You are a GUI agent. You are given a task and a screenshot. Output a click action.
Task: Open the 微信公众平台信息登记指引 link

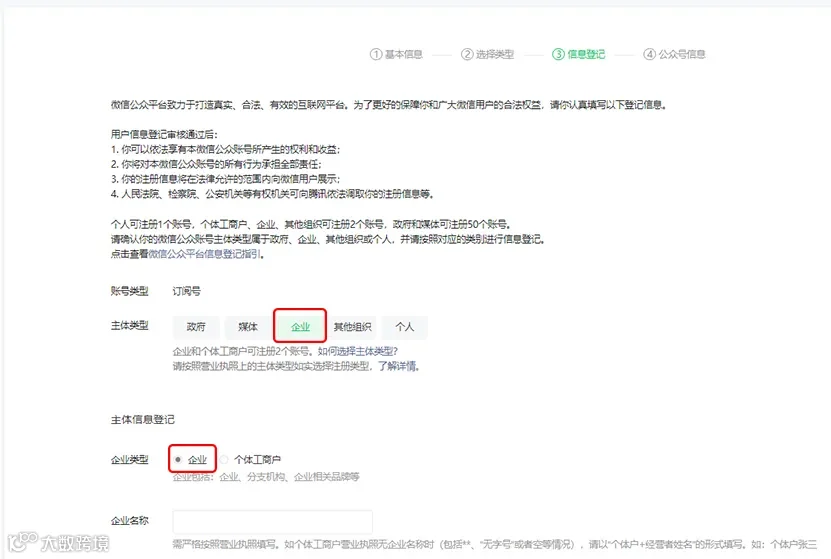click(205, 254)
